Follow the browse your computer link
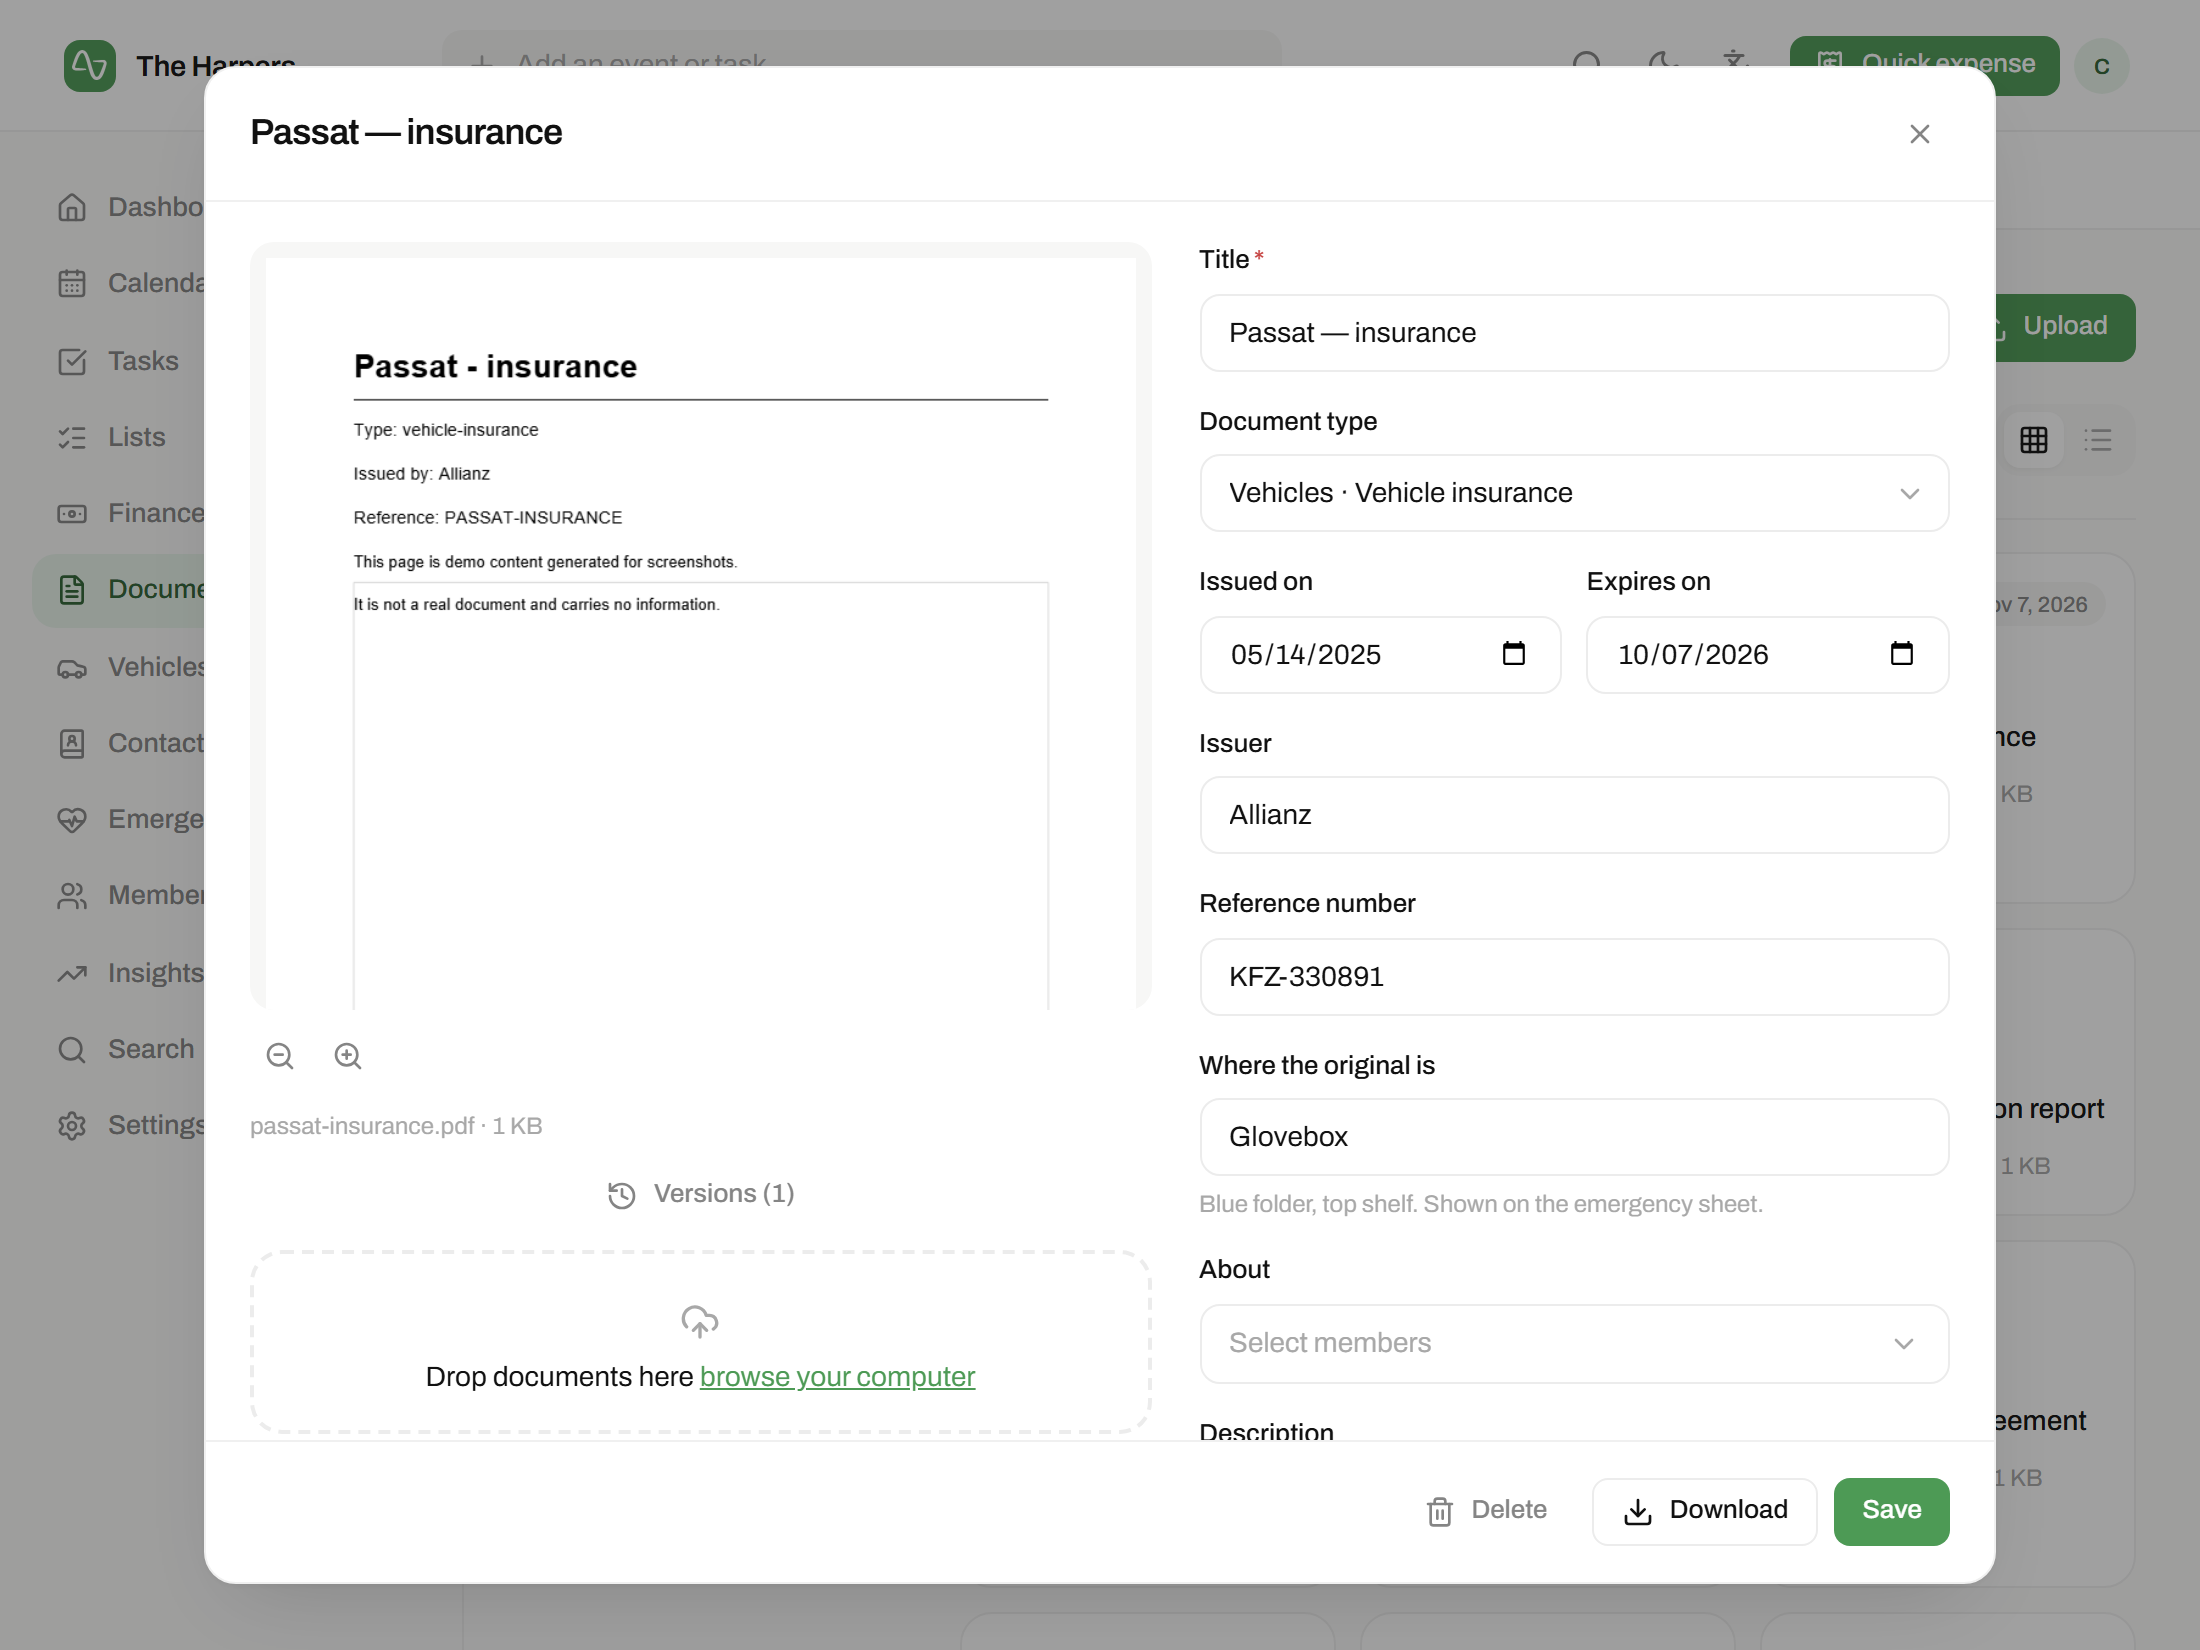The image size is (2200, 1650). tap(837, 1377)
